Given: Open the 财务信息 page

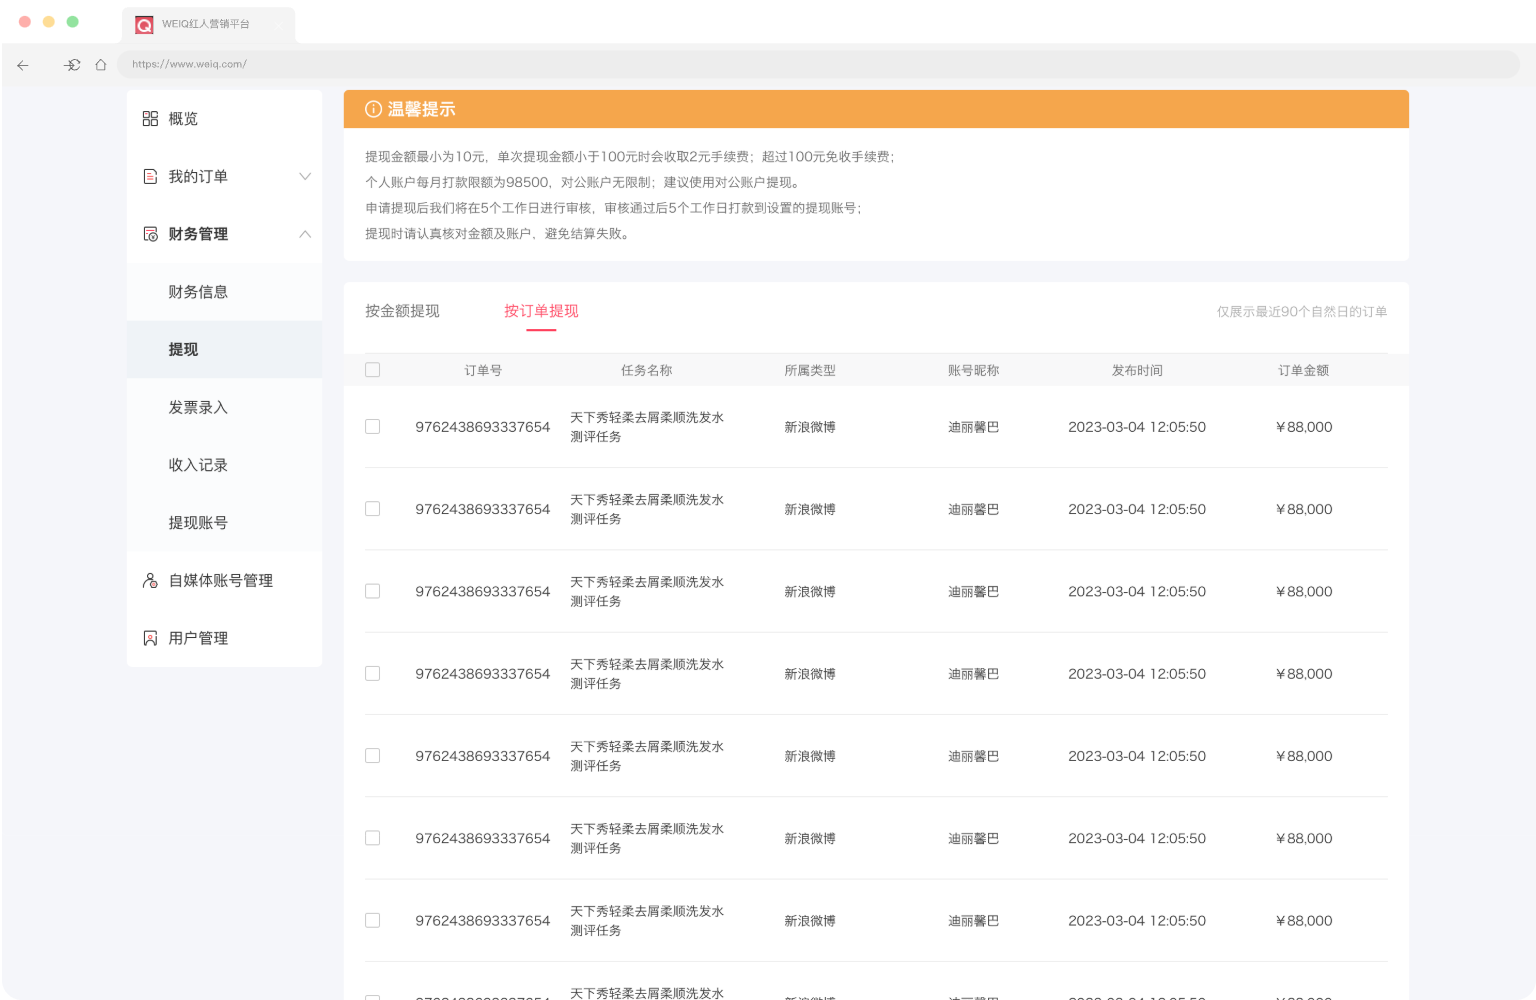Looking at the screenshot, I should pyautogui.click(x=198, y=291).
